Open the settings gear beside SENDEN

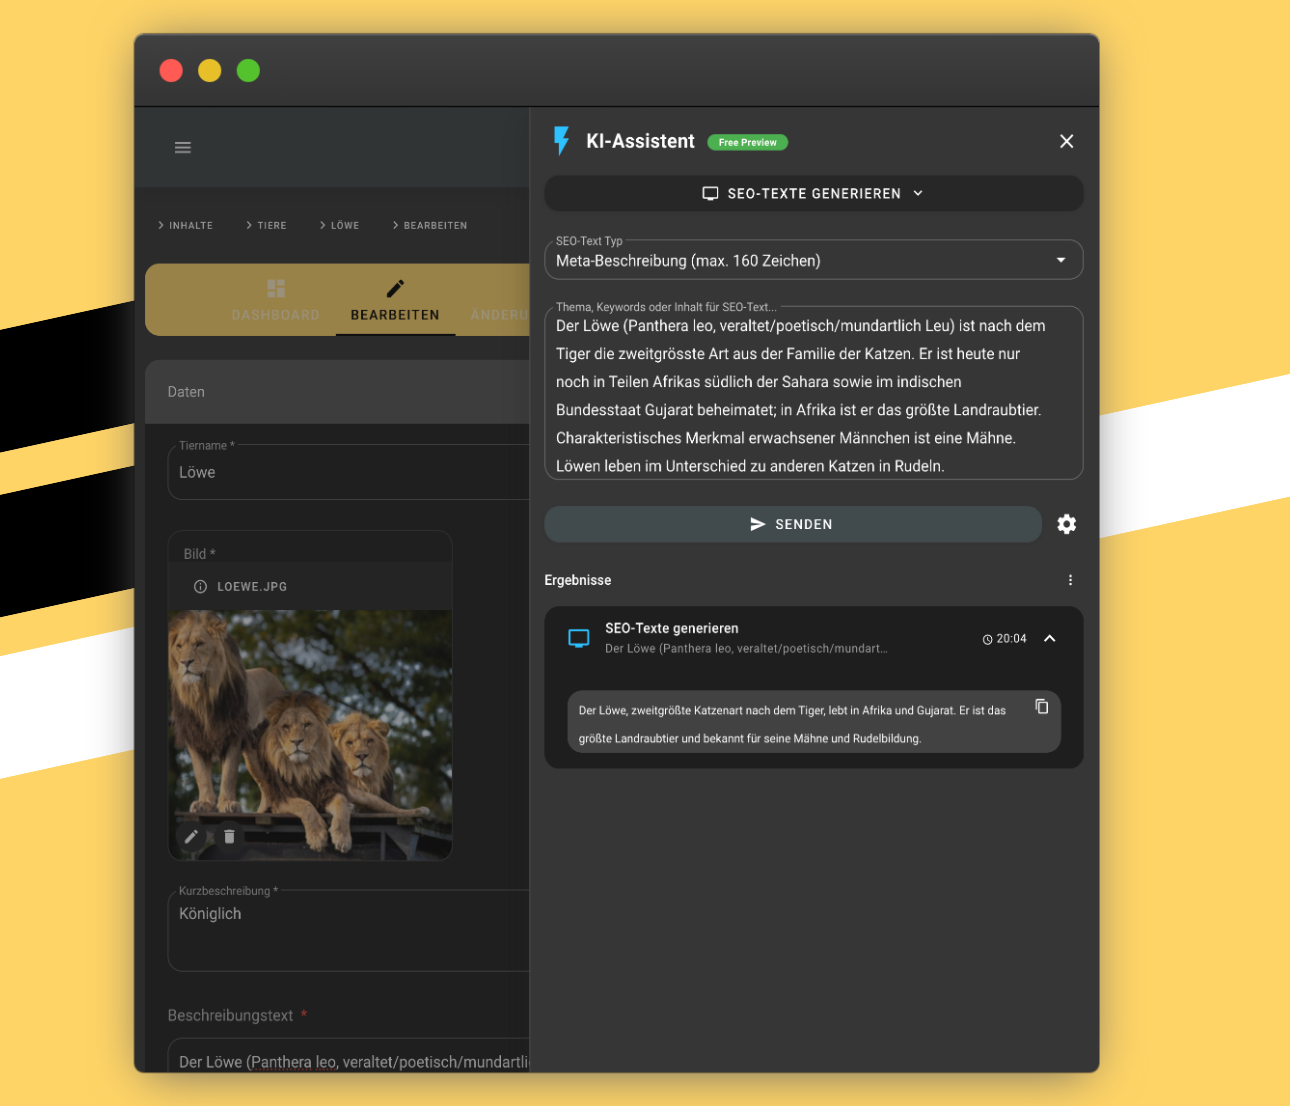click(x=1066, y=524)
